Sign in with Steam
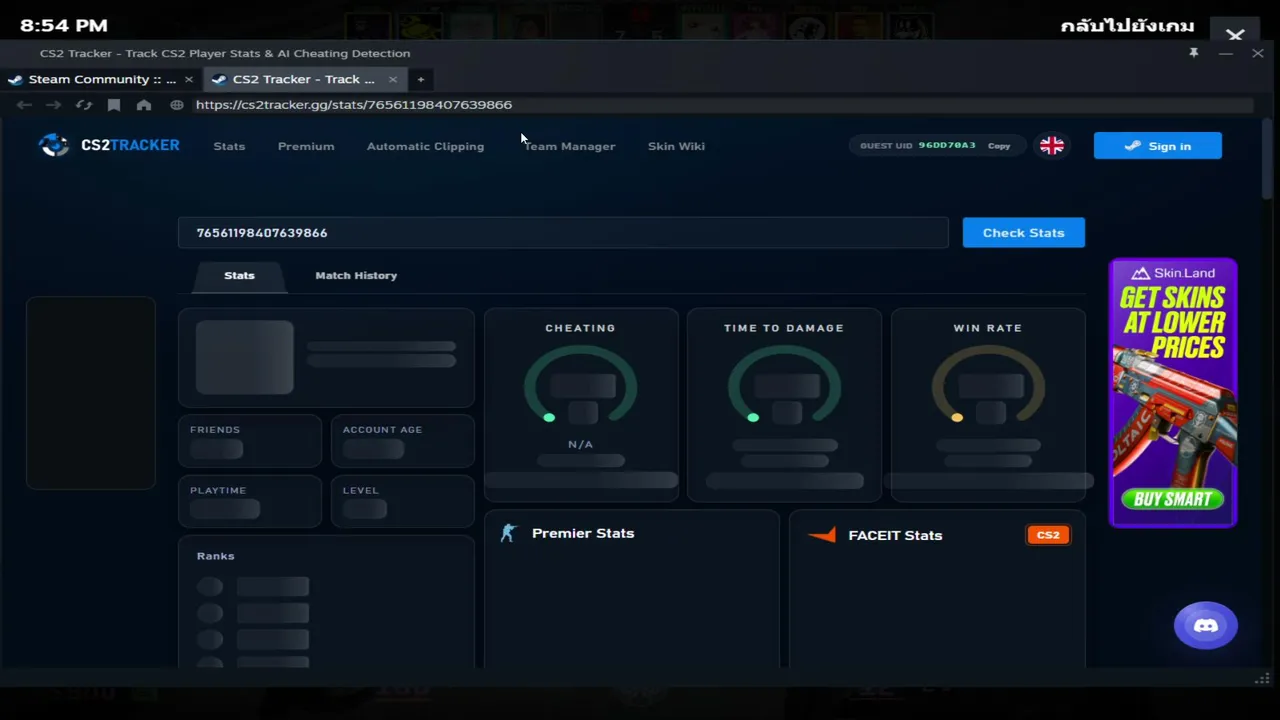 (x=1158, y=146)
